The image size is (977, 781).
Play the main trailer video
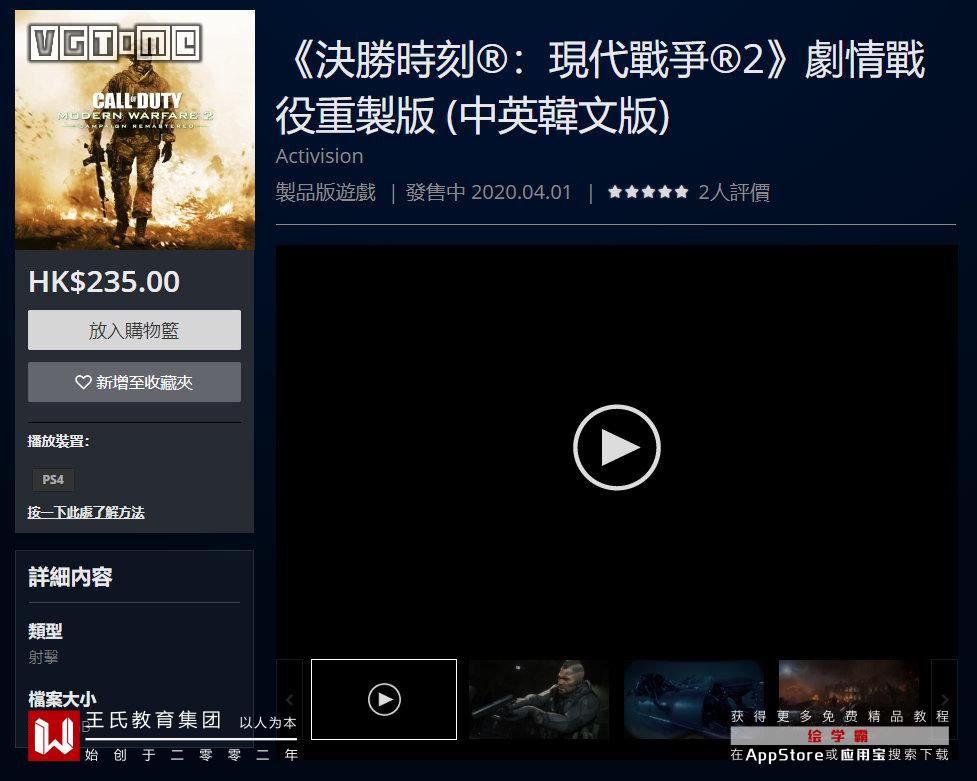[x=616, y=447]
